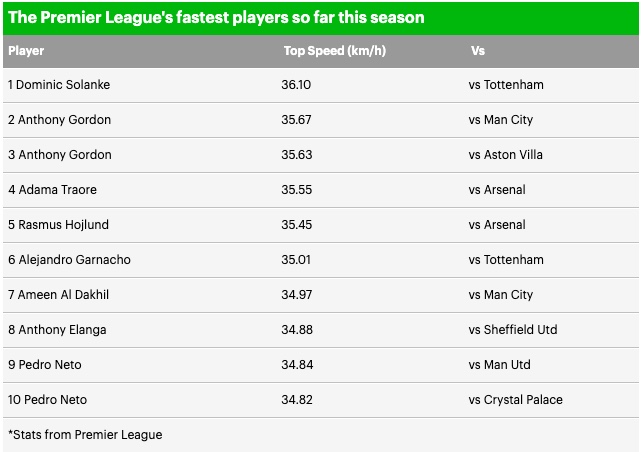Click the 35.45 speed value
641x452 pixels.
pos(296,225)
